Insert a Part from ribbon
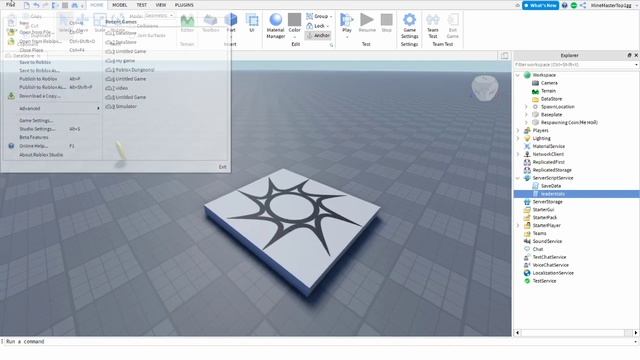The height and width of the screenshot is (360, 640). (x=231, y=23)
